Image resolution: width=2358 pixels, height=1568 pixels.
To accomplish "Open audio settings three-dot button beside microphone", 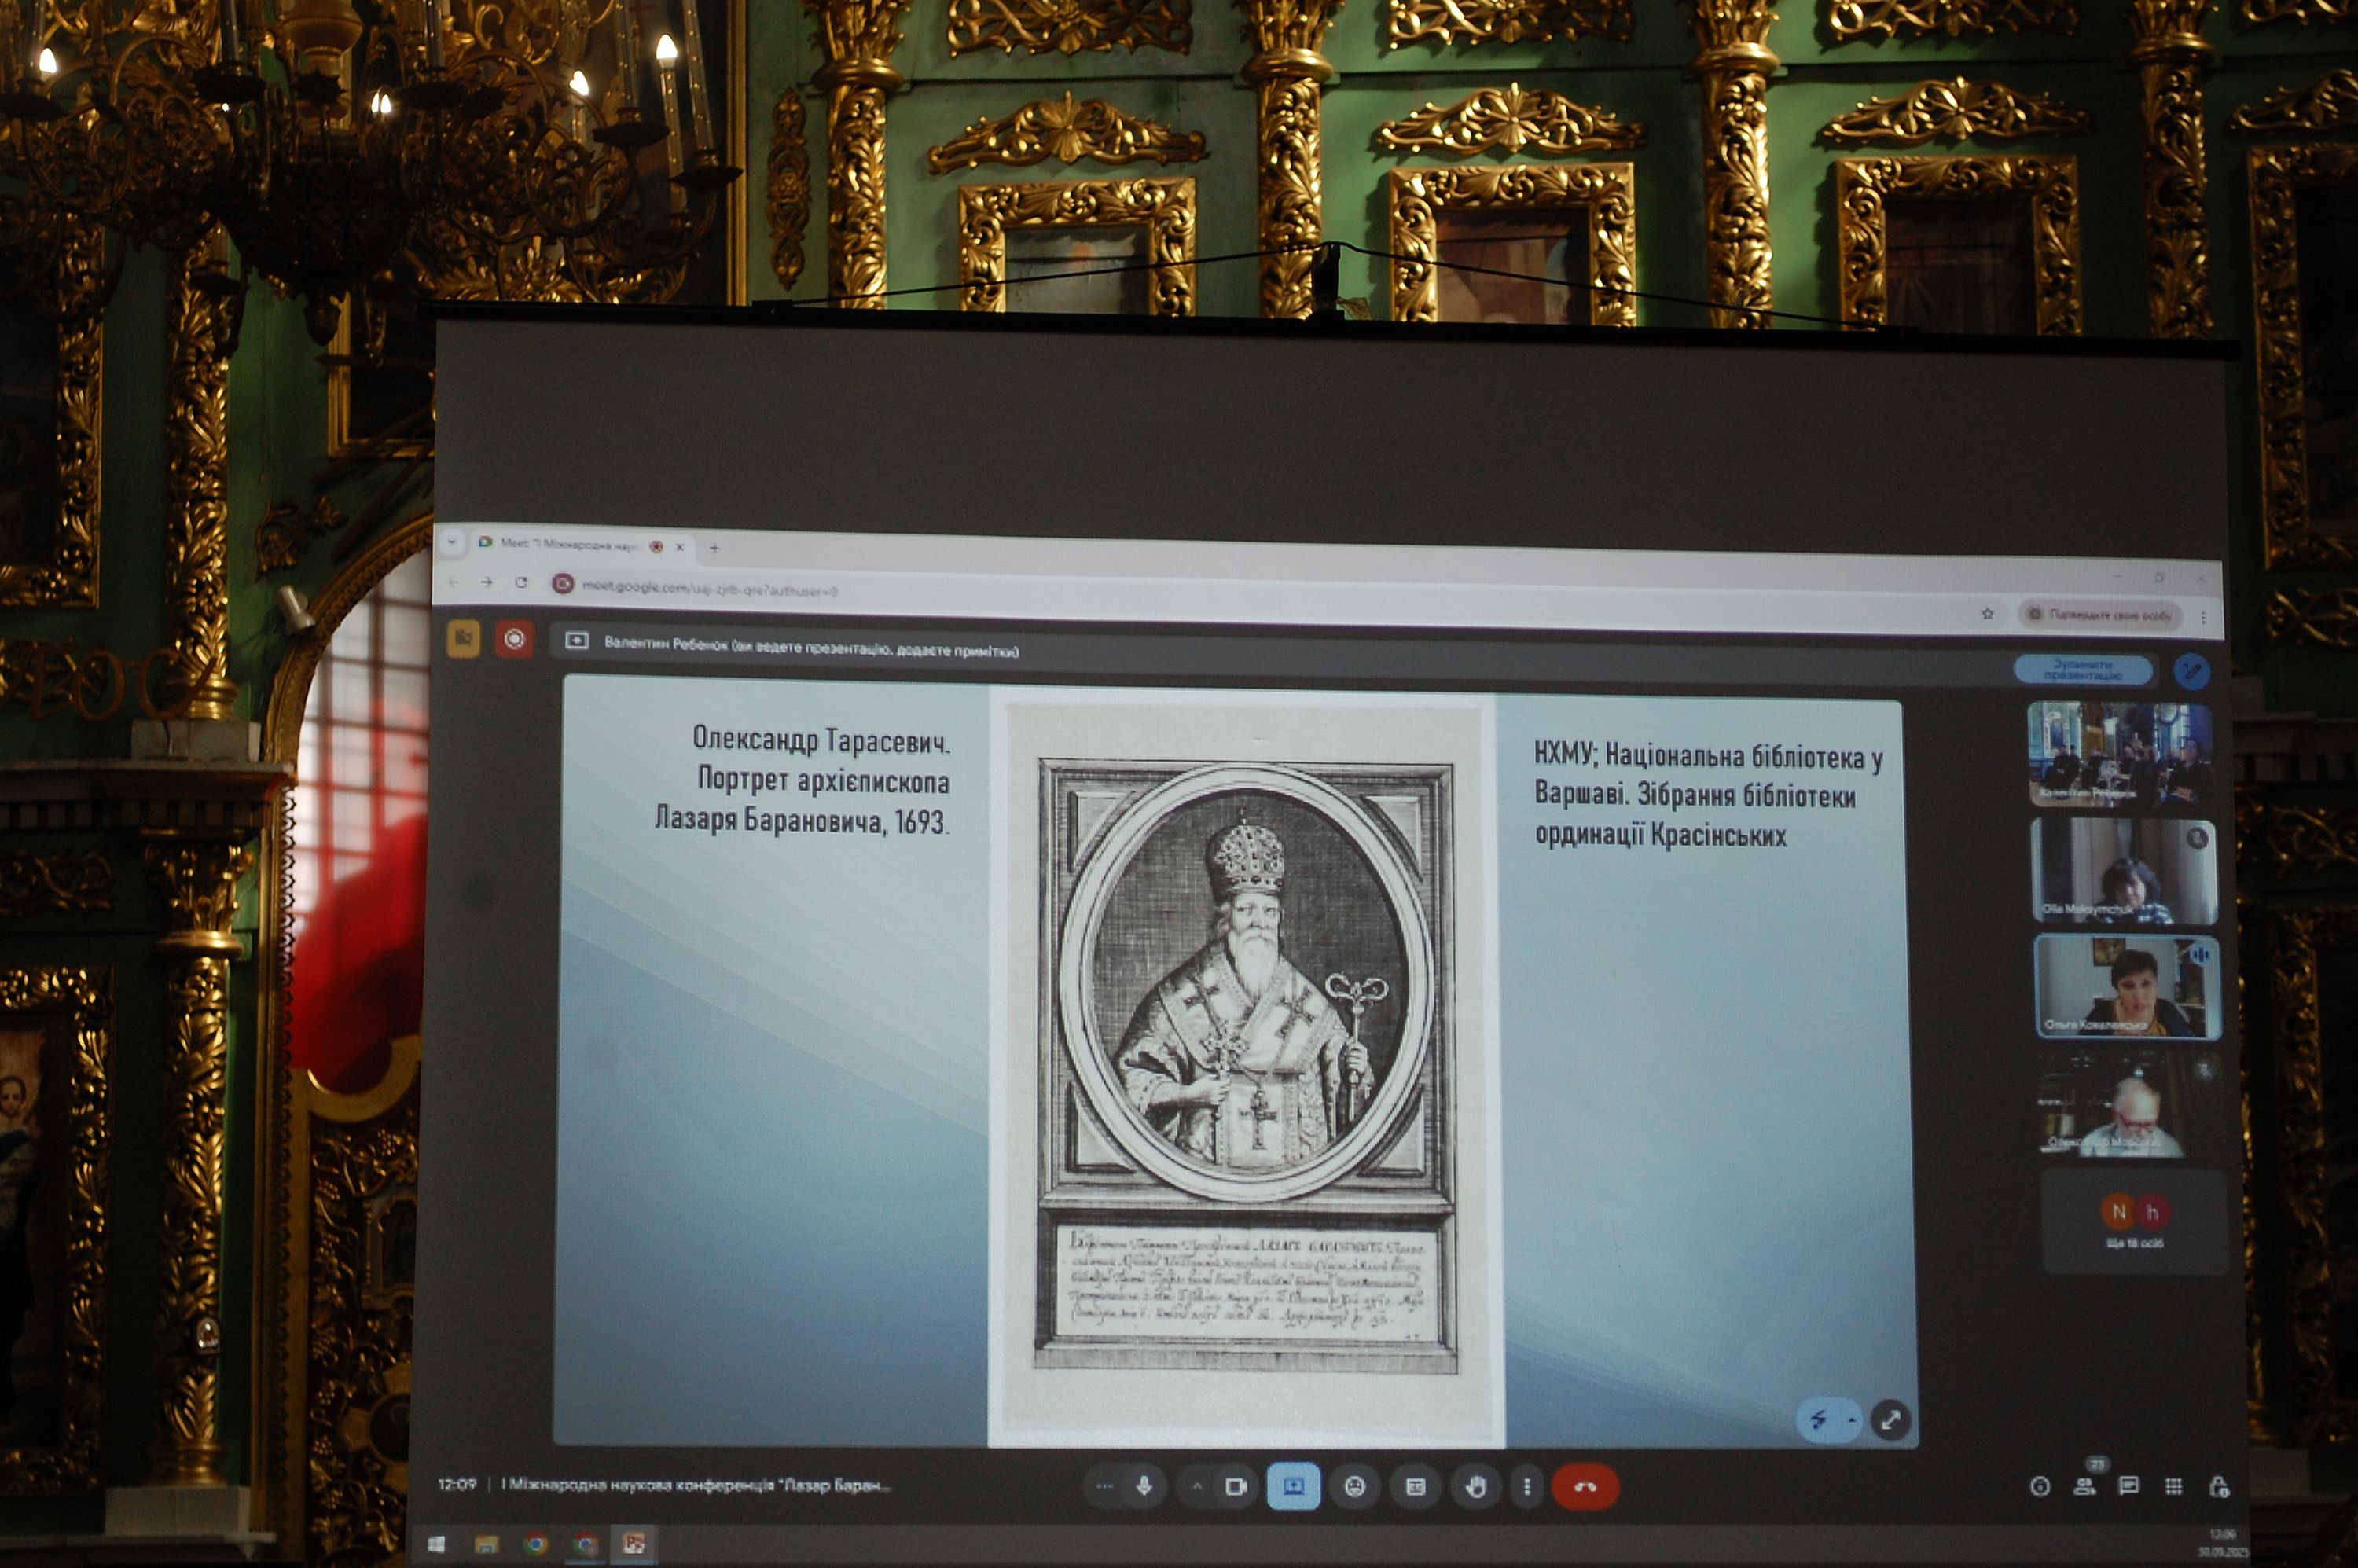I will point(1104,1486).
